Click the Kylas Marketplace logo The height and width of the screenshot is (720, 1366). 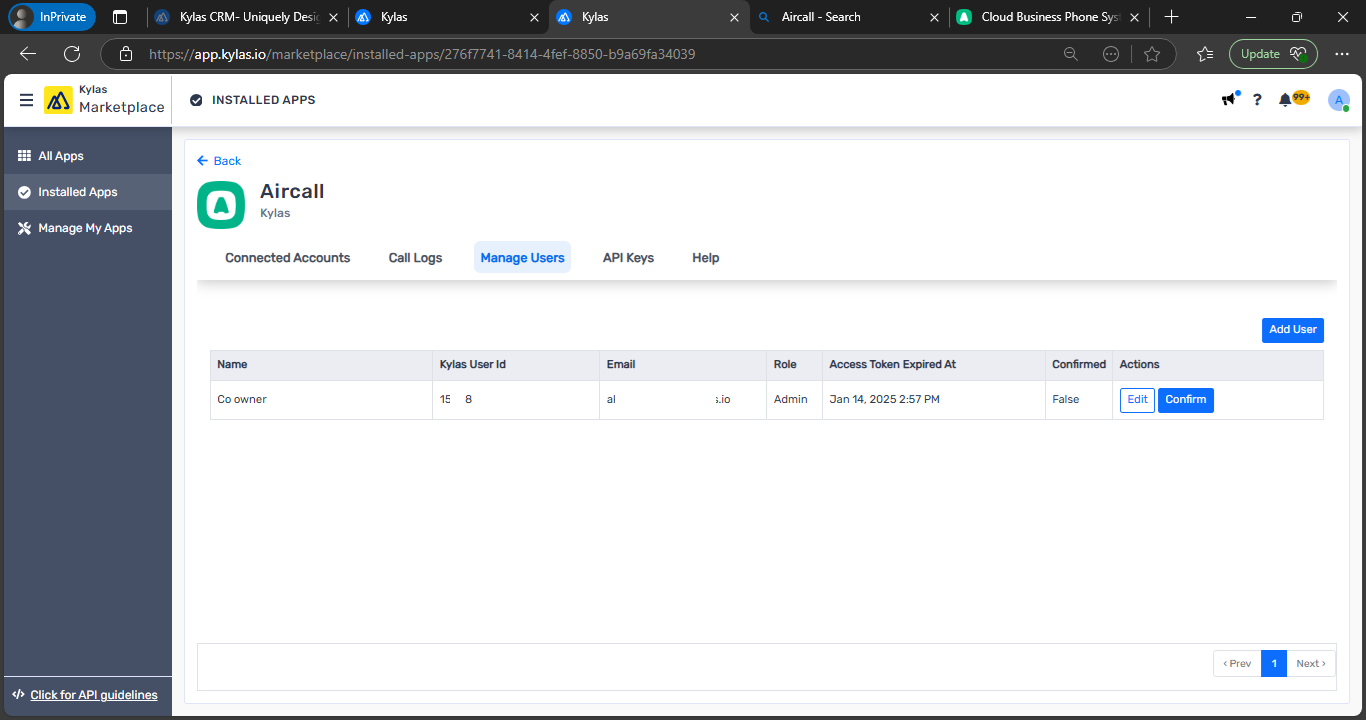[x=105, y=100]
